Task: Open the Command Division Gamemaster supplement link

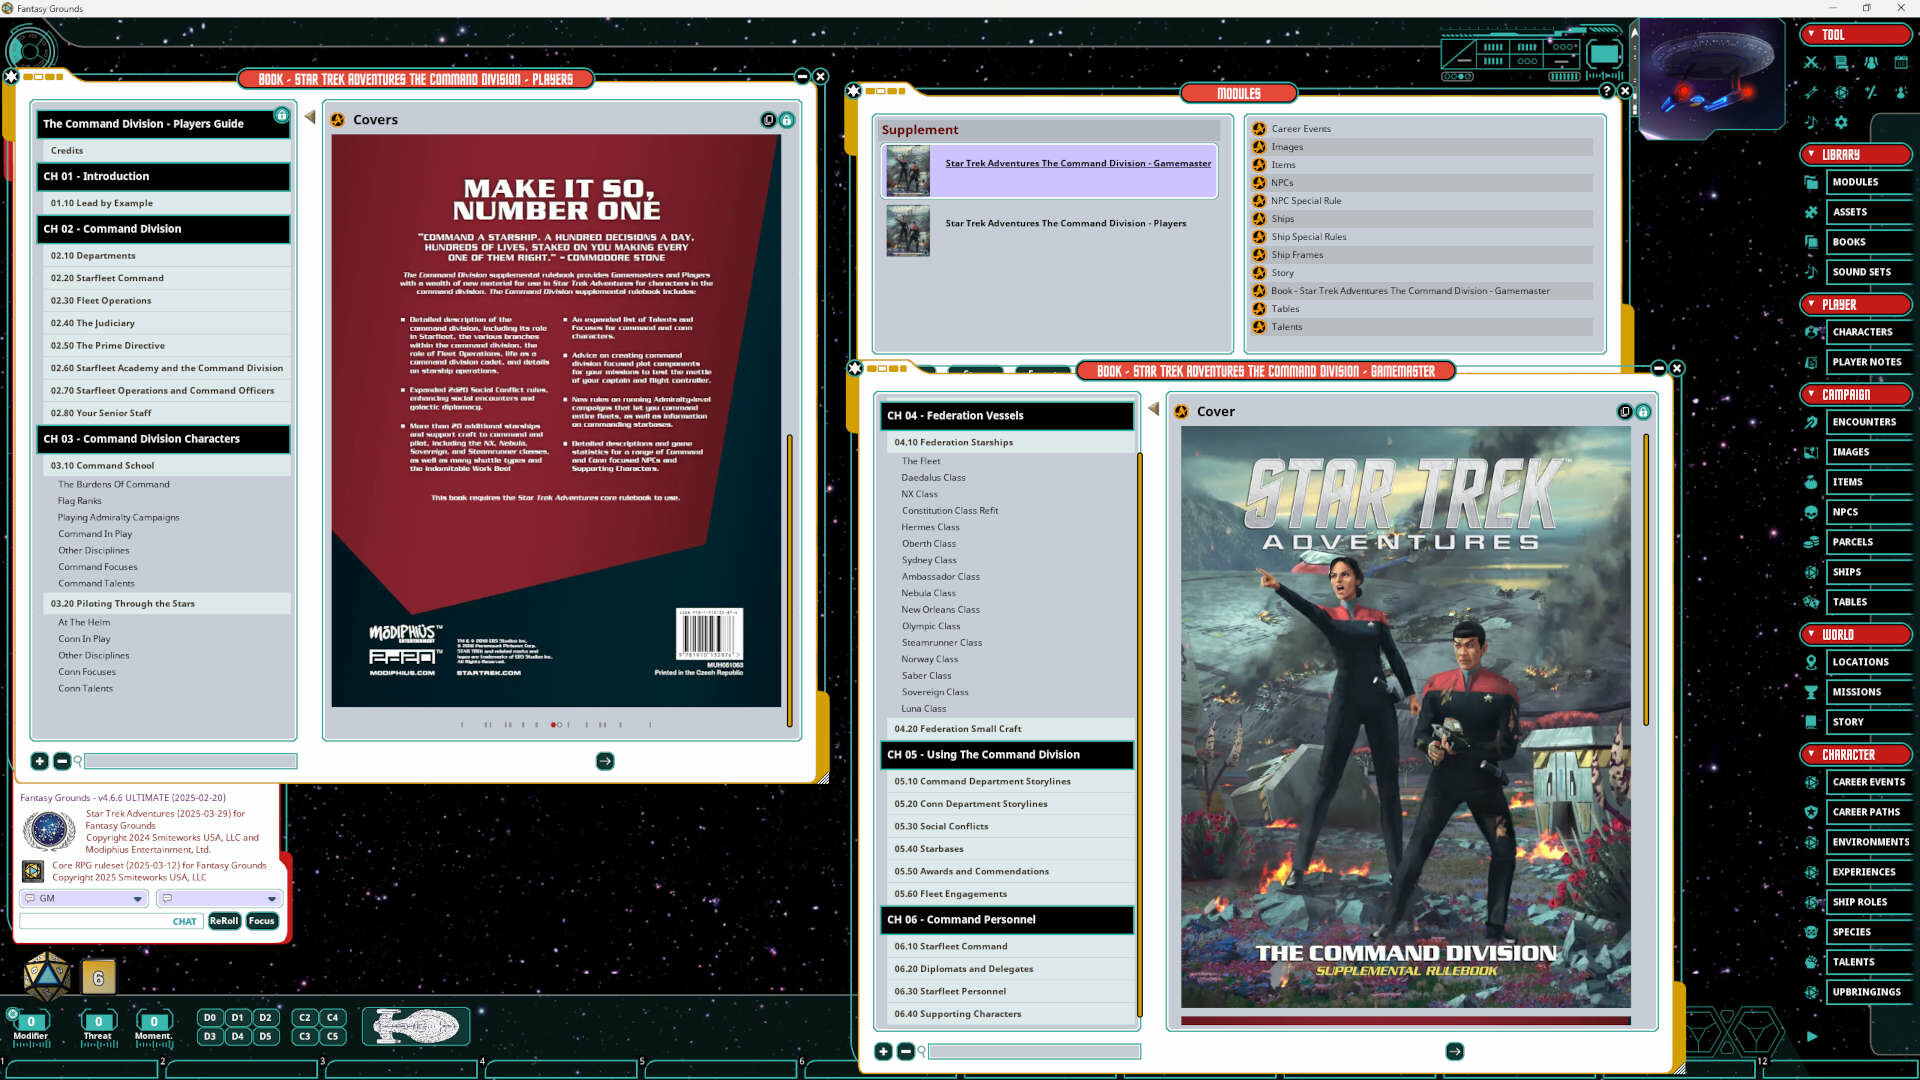Action: coord(1077,163)
